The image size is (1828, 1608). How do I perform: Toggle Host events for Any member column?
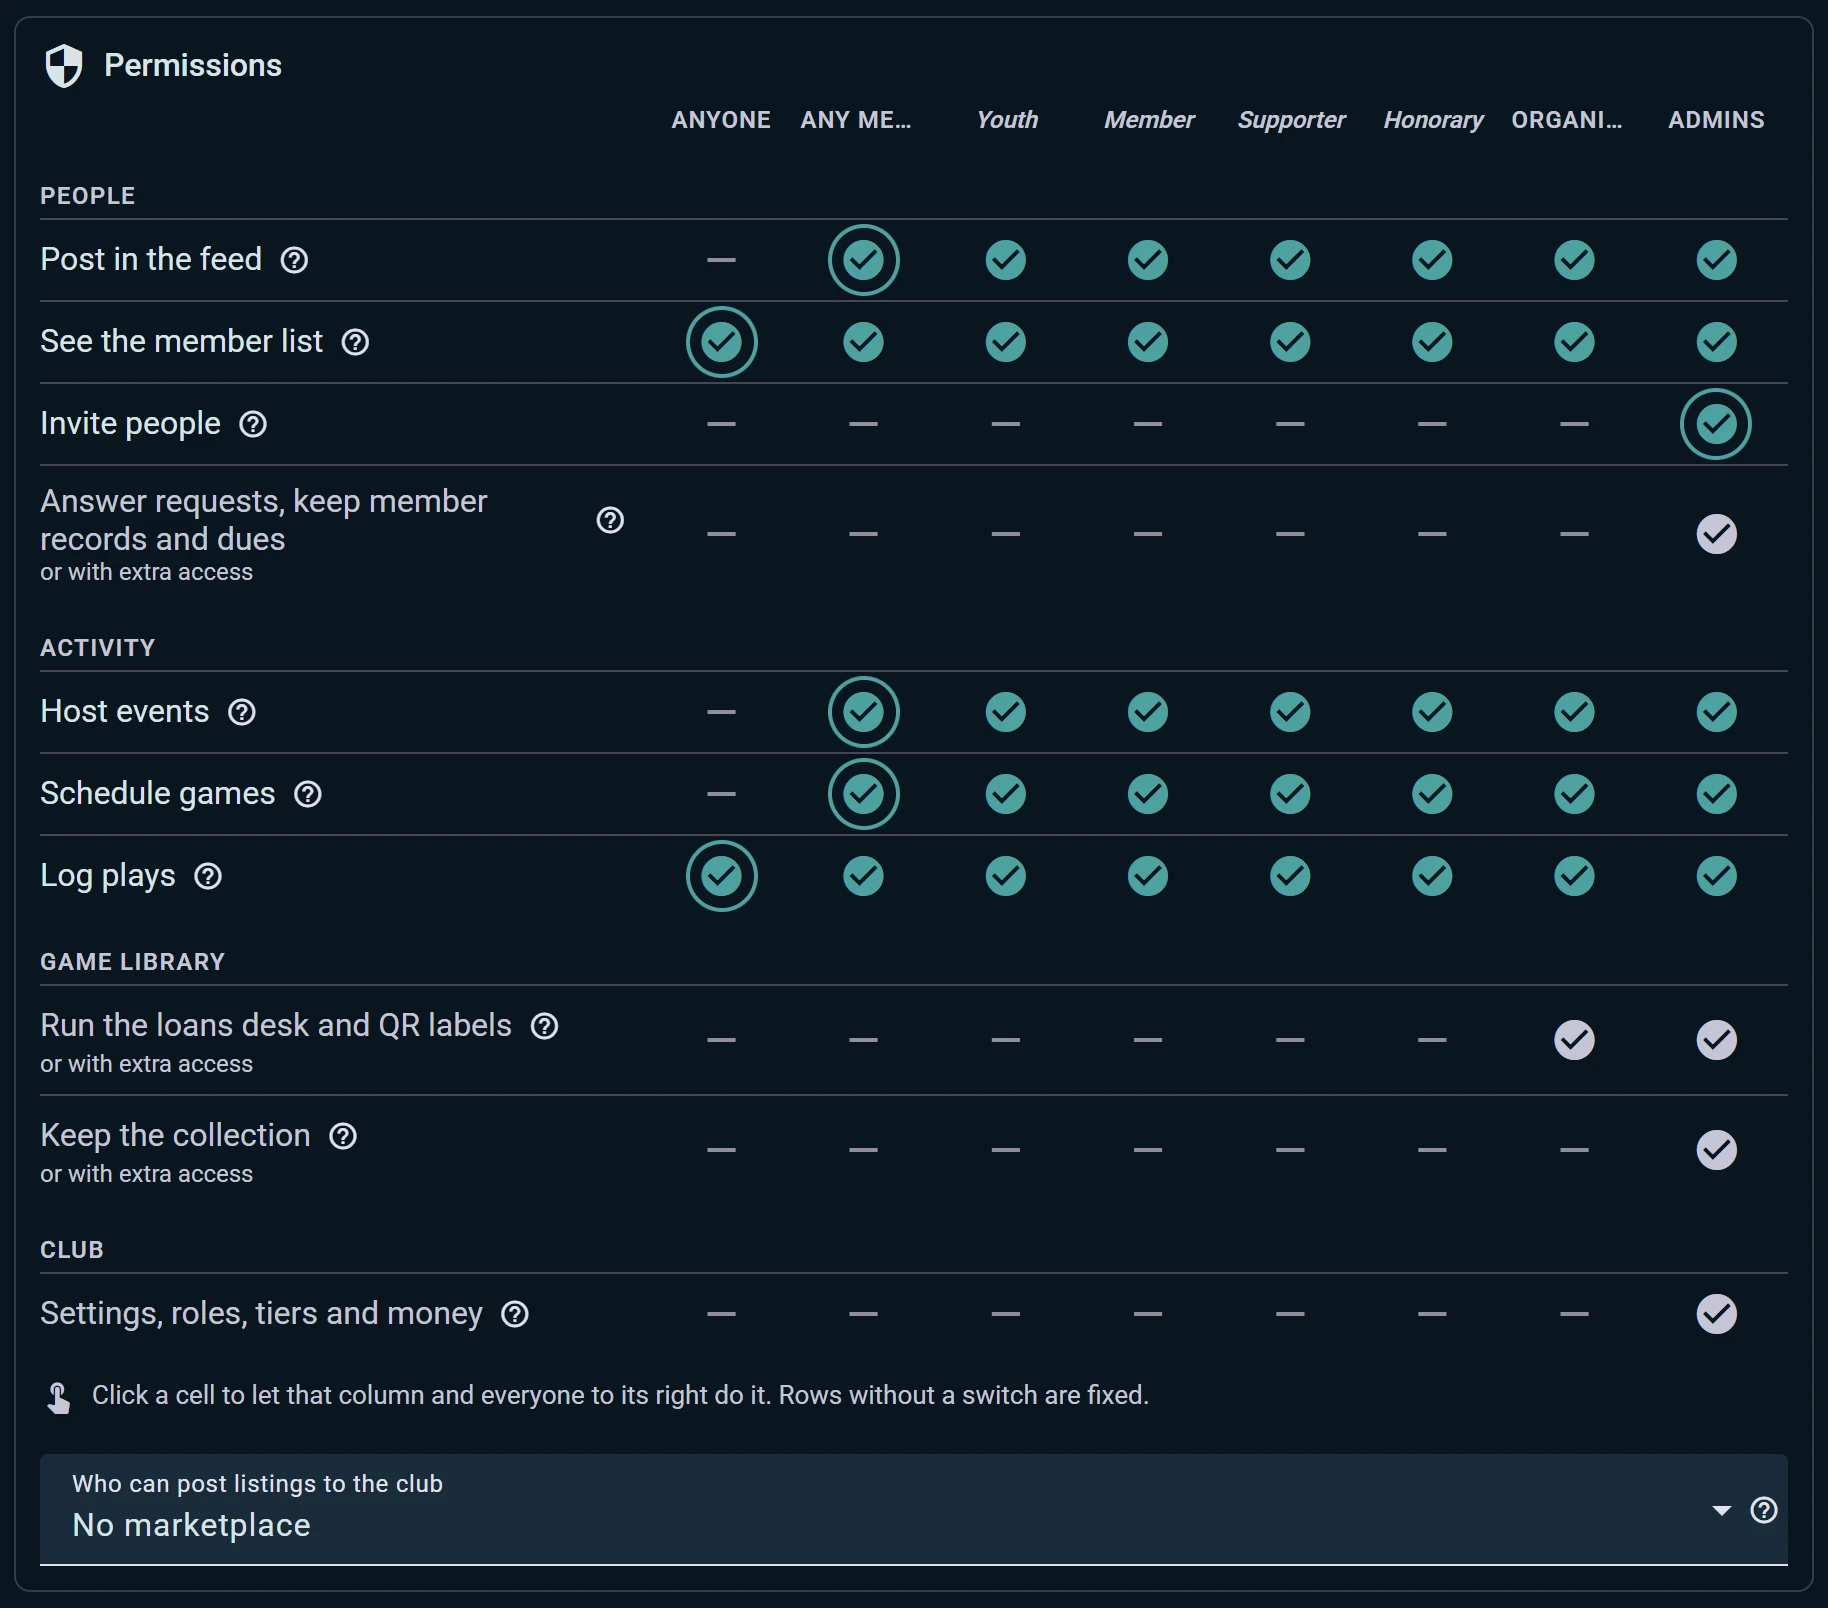[864, 712]
